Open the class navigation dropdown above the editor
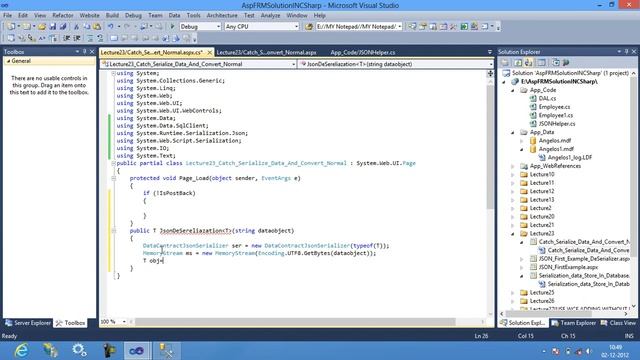This screenshot has height=360, width=640. click(293, 64)
